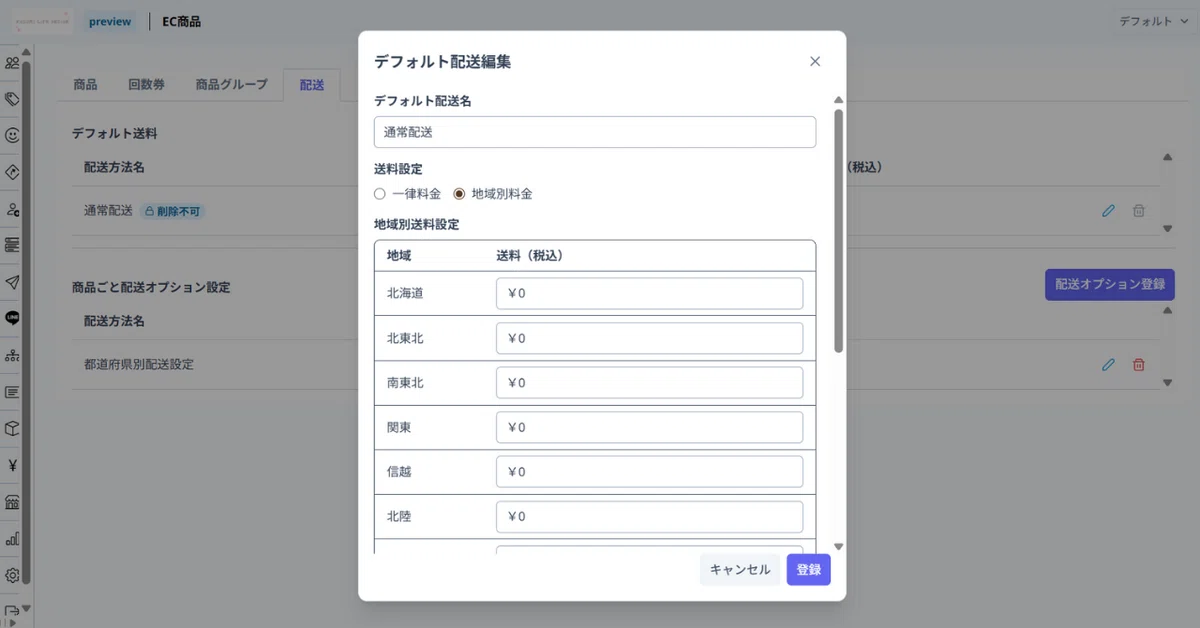Click the キャンセル button
This screenshot has width=1200, height=628.
[740, 570]
